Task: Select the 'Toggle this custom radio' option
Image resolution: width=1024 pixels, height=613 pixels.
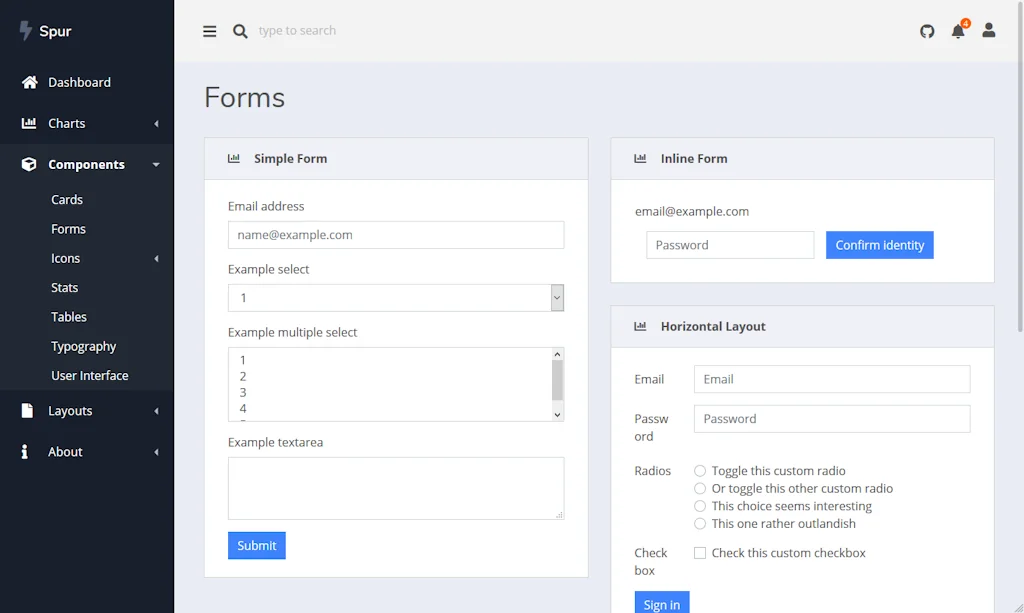Action: (x=700, y=470)
